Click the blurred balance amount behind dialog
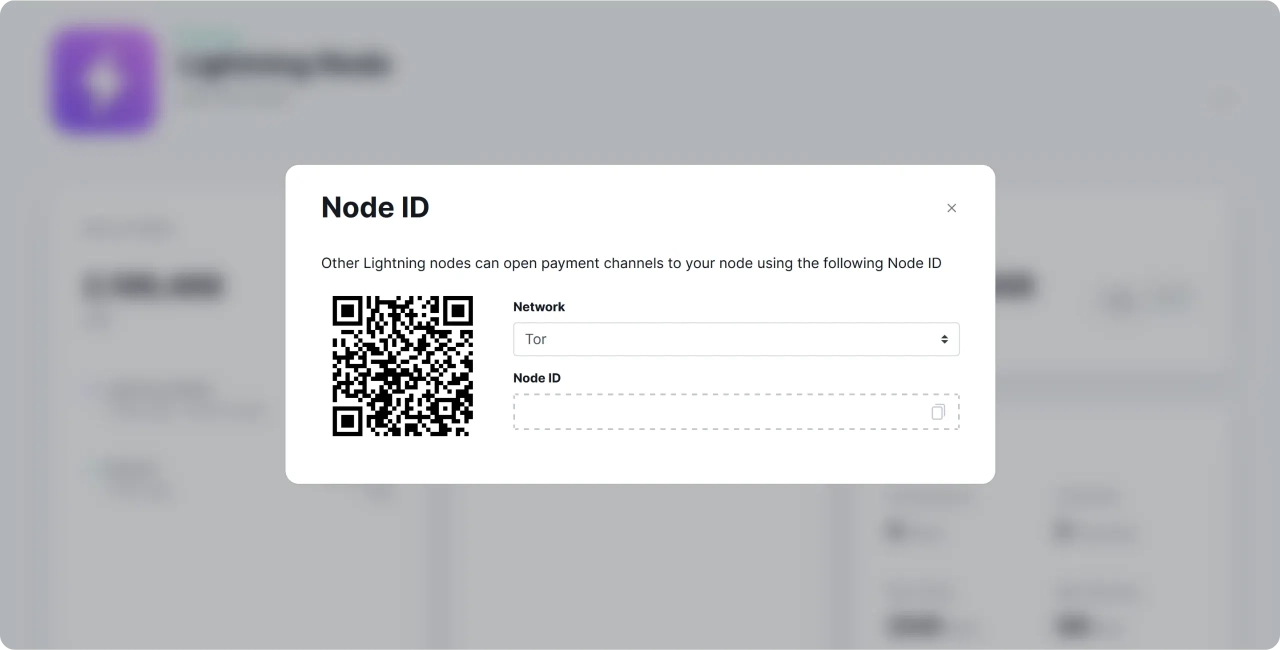The width and height of the screenshot is (1280, 650). 152,287
